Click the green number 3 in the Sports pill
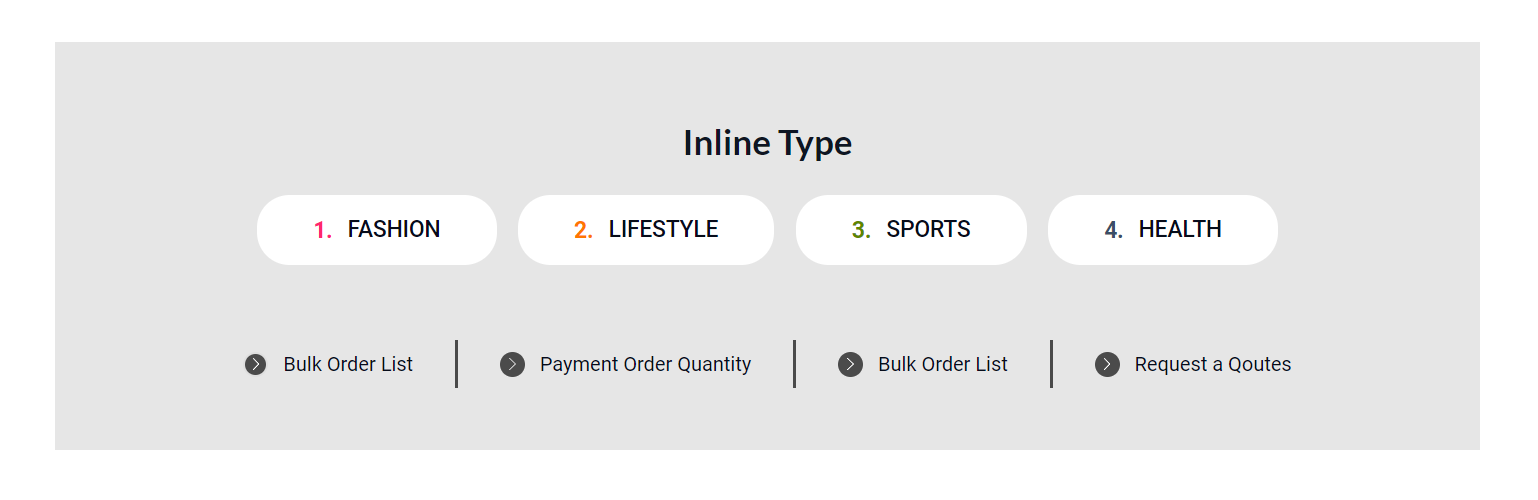 tap(861, 231)
